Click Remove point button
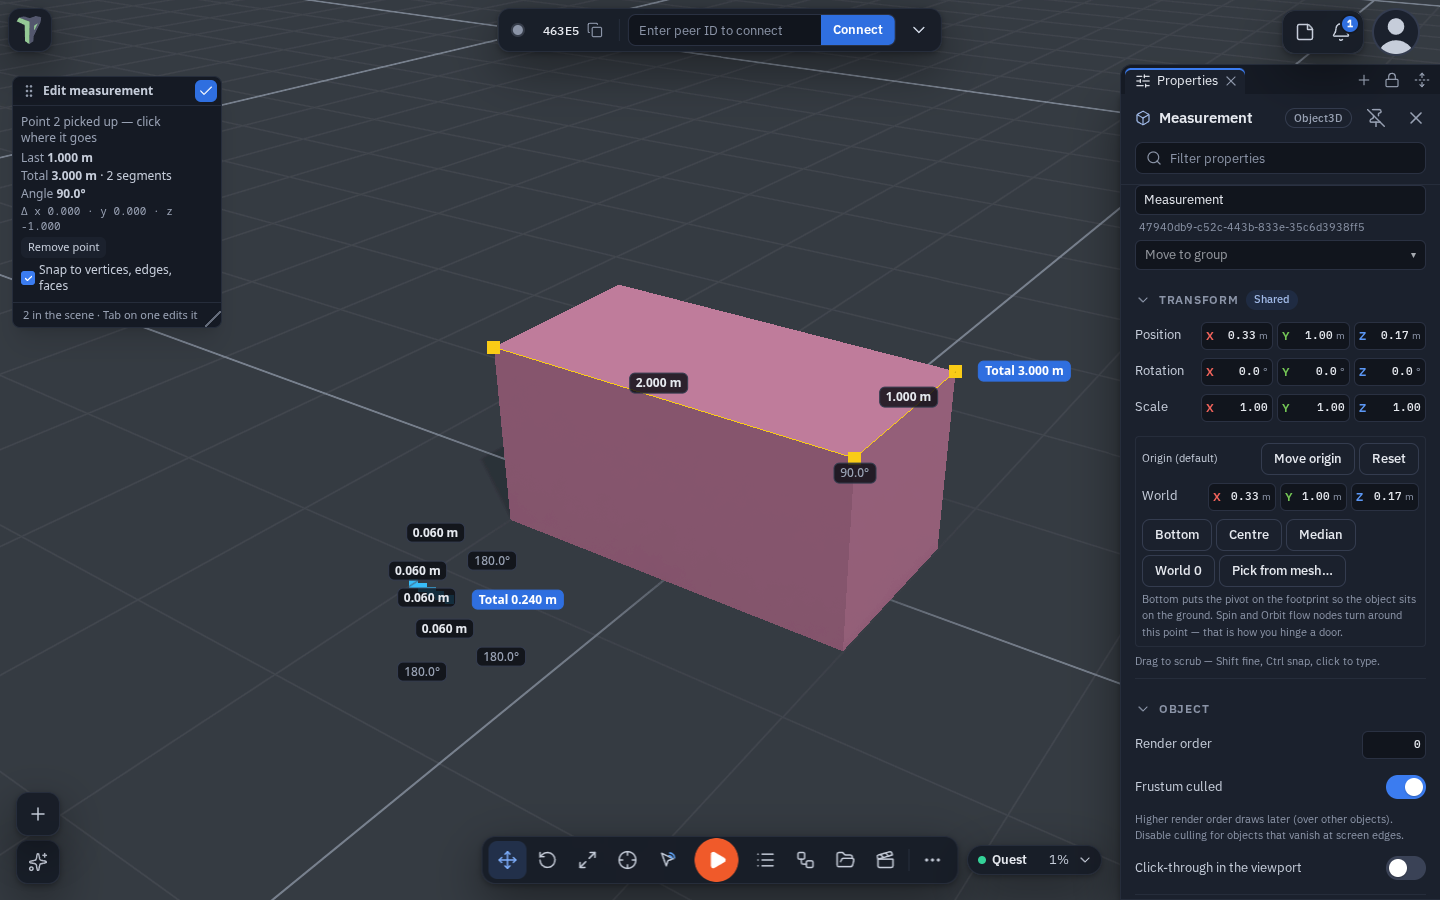1440x900 pixels. click(64, 247)
